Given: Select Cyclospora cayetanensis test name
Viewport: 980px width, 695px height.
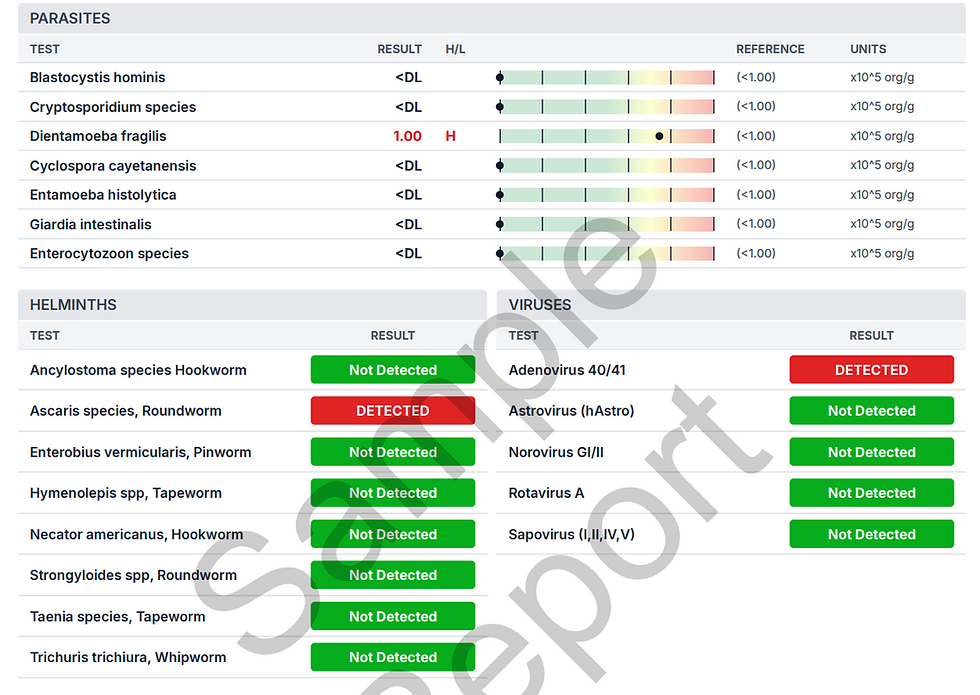Looking at the screenshot, I should tap(113, 166).
